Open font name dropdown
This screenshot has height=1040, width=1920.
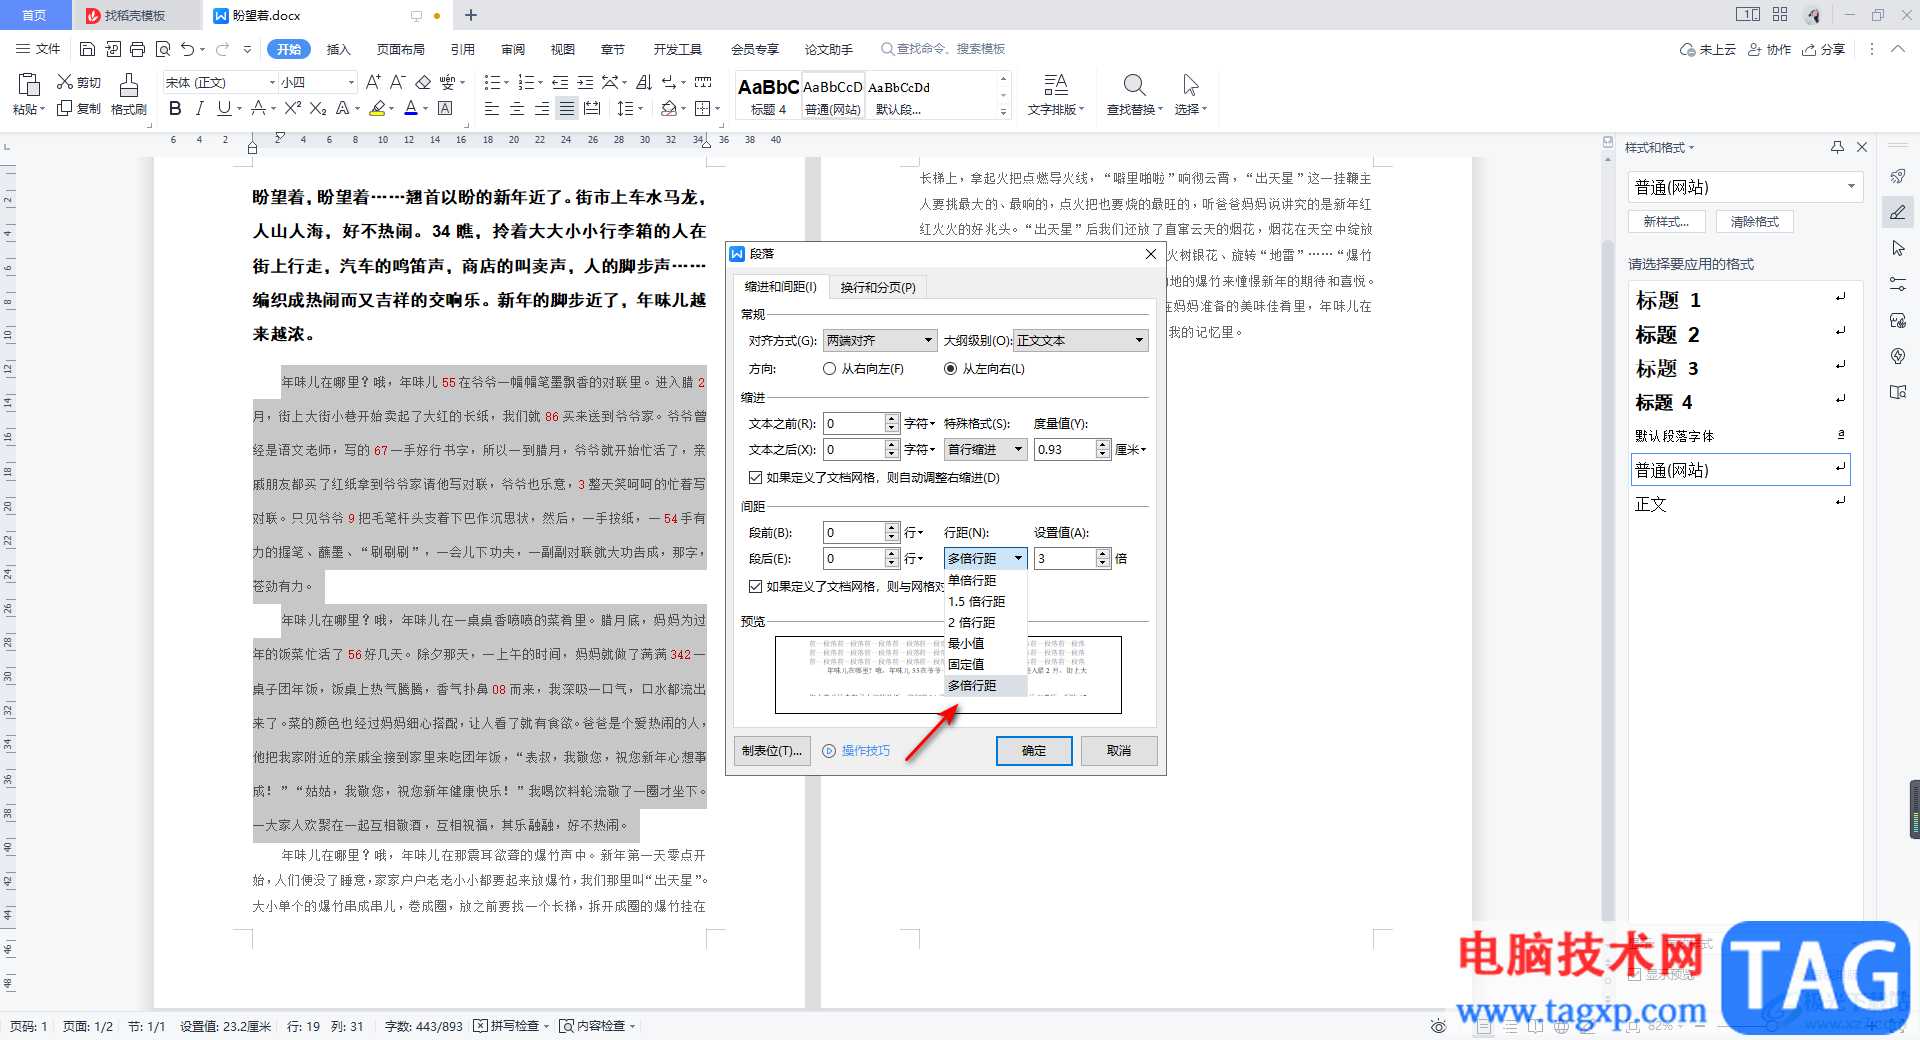point(271,82)
